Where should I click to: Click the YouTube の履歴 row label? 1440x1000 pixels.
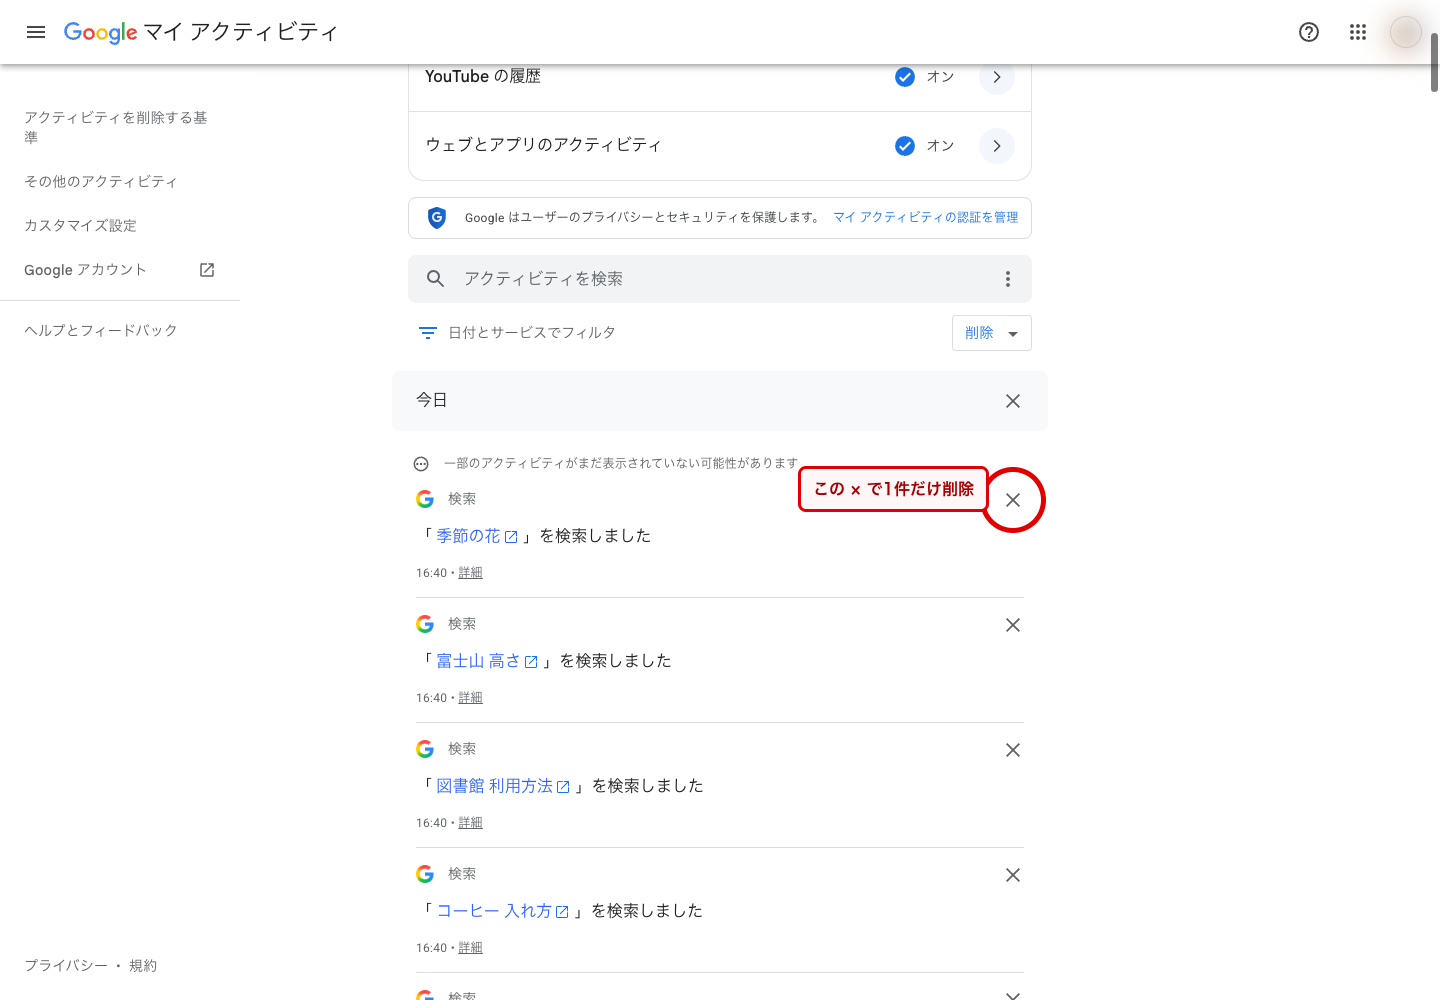pyautogui.click(x=483, y=76)
